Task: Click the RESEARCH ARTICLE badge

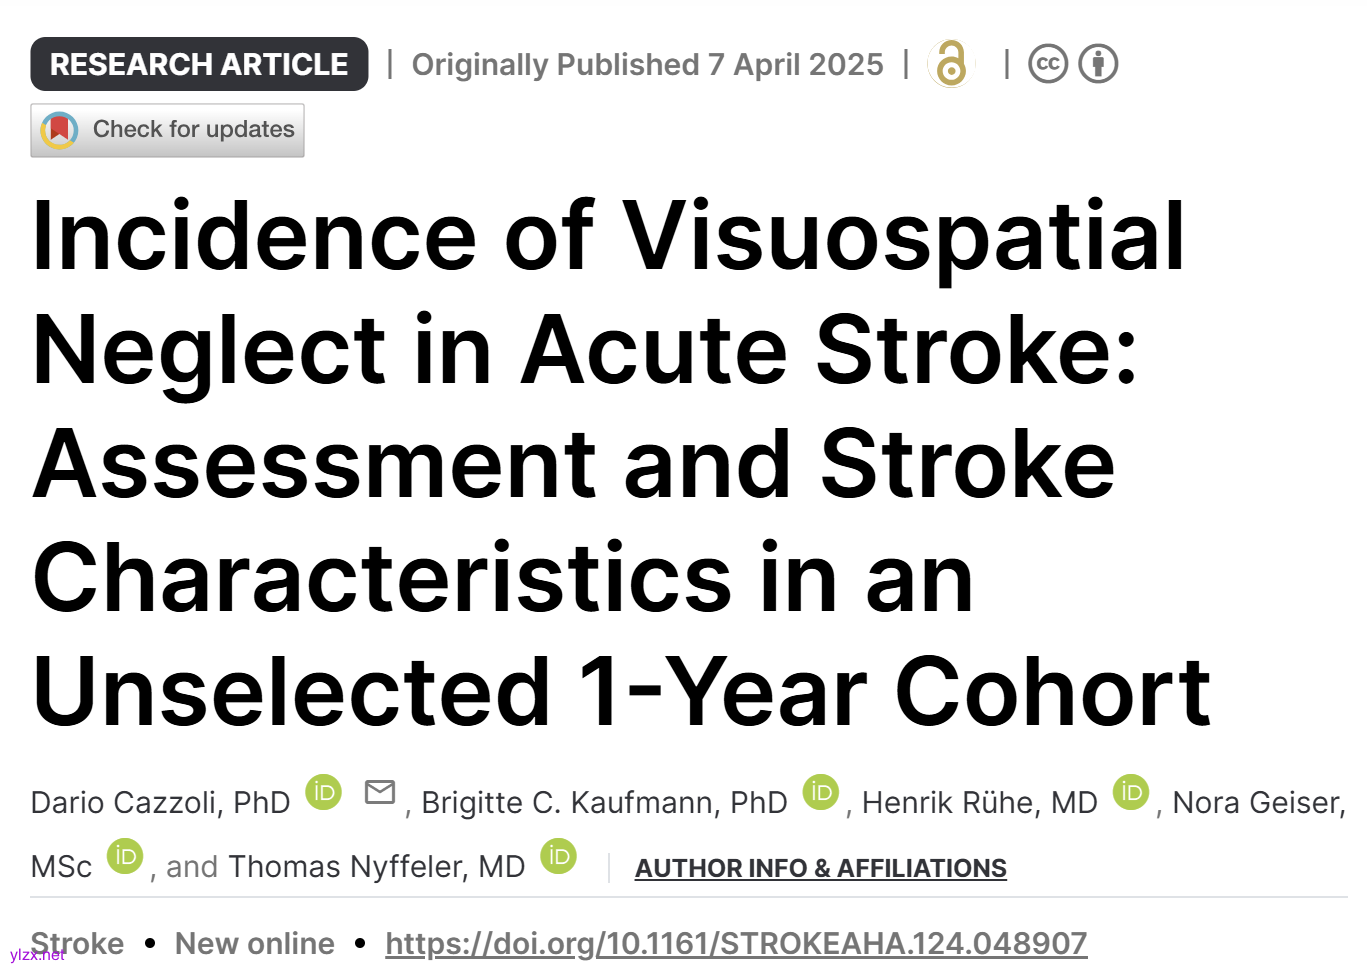Action: pos(199,64)
